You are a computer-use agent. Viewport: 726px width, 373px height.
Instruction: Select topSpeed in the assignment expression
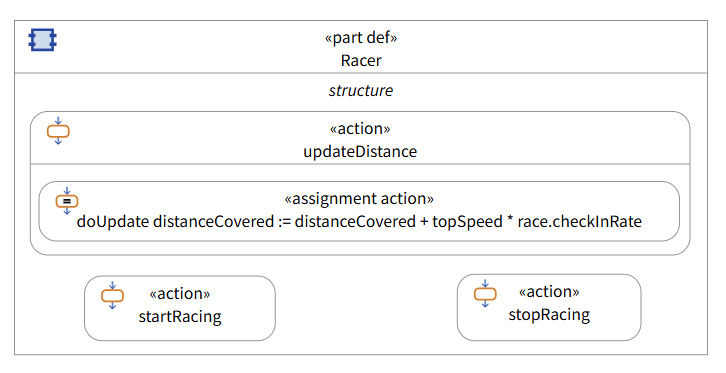(467, 222)
